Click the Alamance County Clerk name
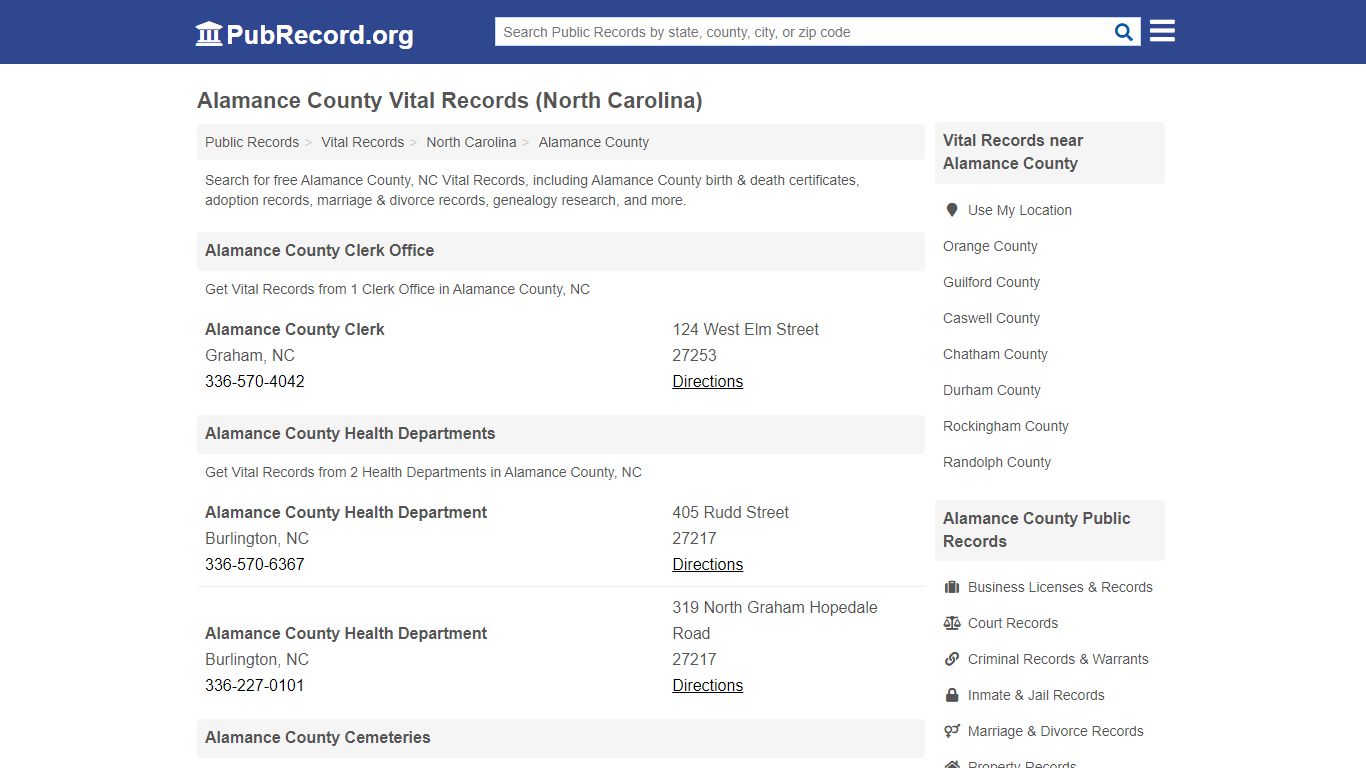This screenshot has height=768, width=1366. [295, 329]
